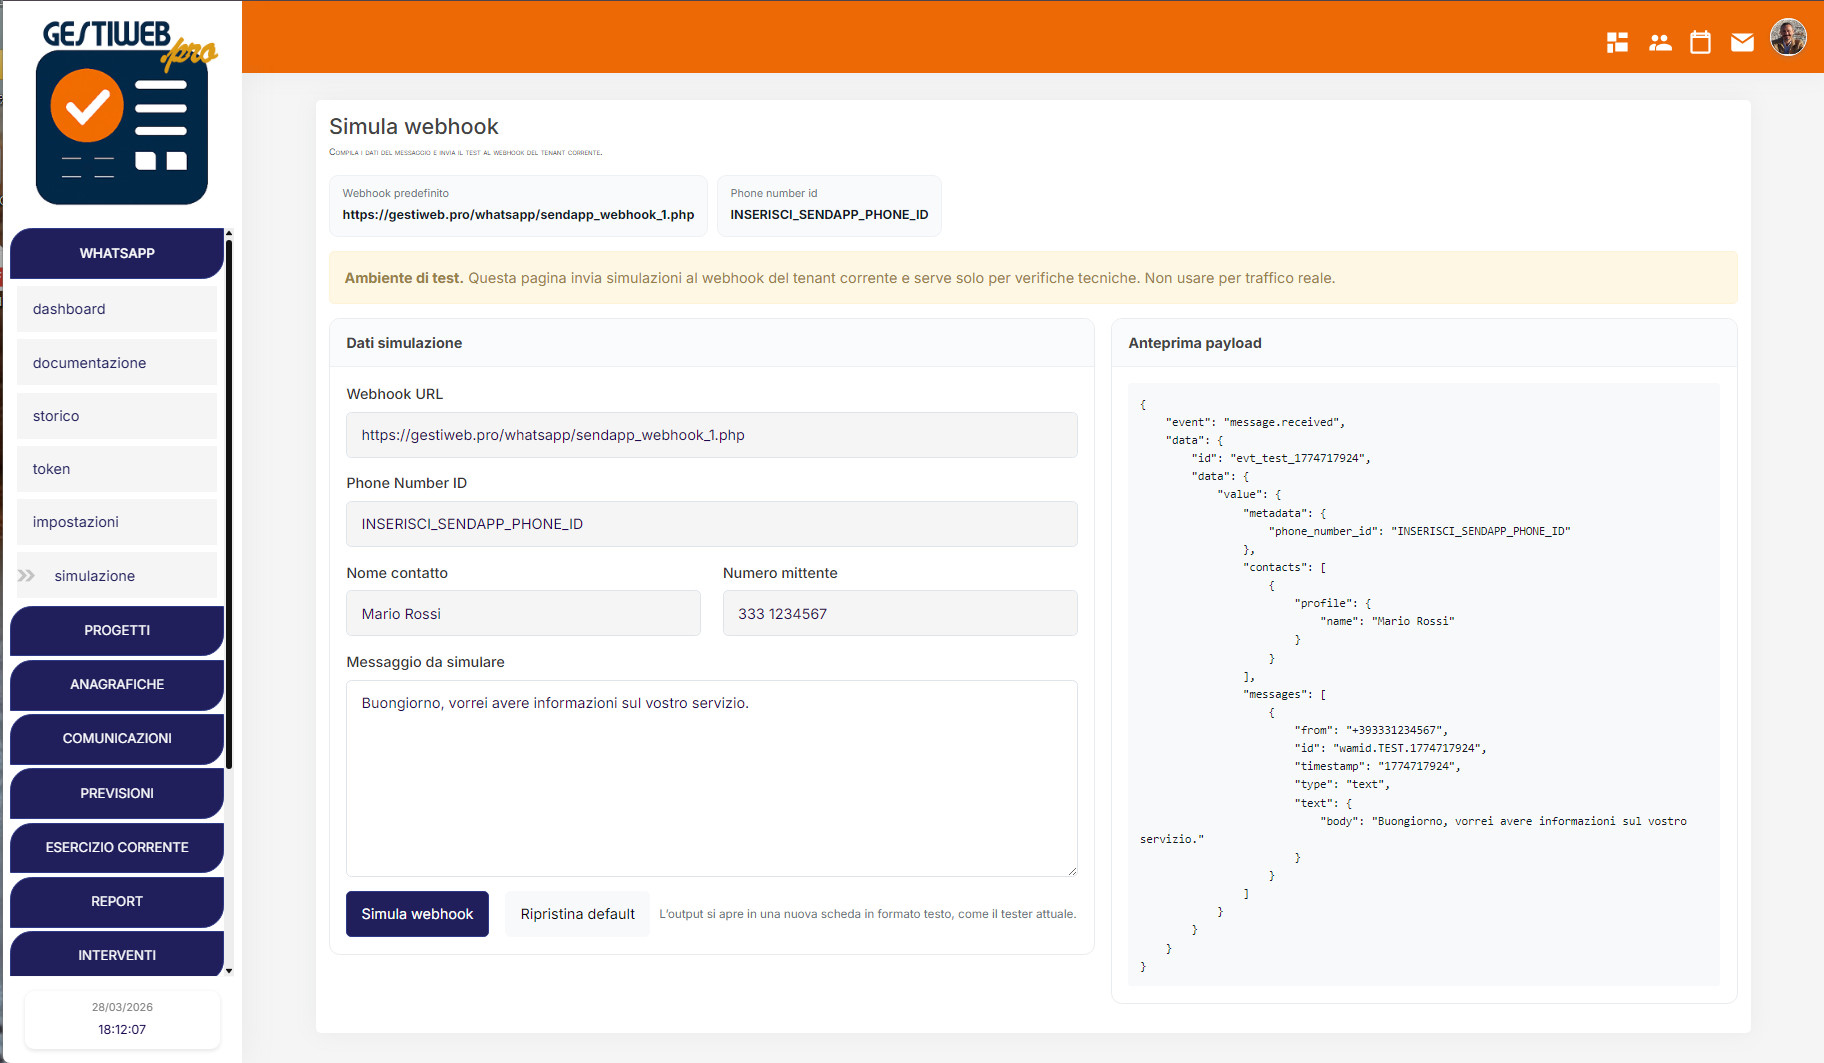This screenshot has height=1063, width=1824.
Task: Click the sidebar scroll down arrow
Action: (229, 970)
